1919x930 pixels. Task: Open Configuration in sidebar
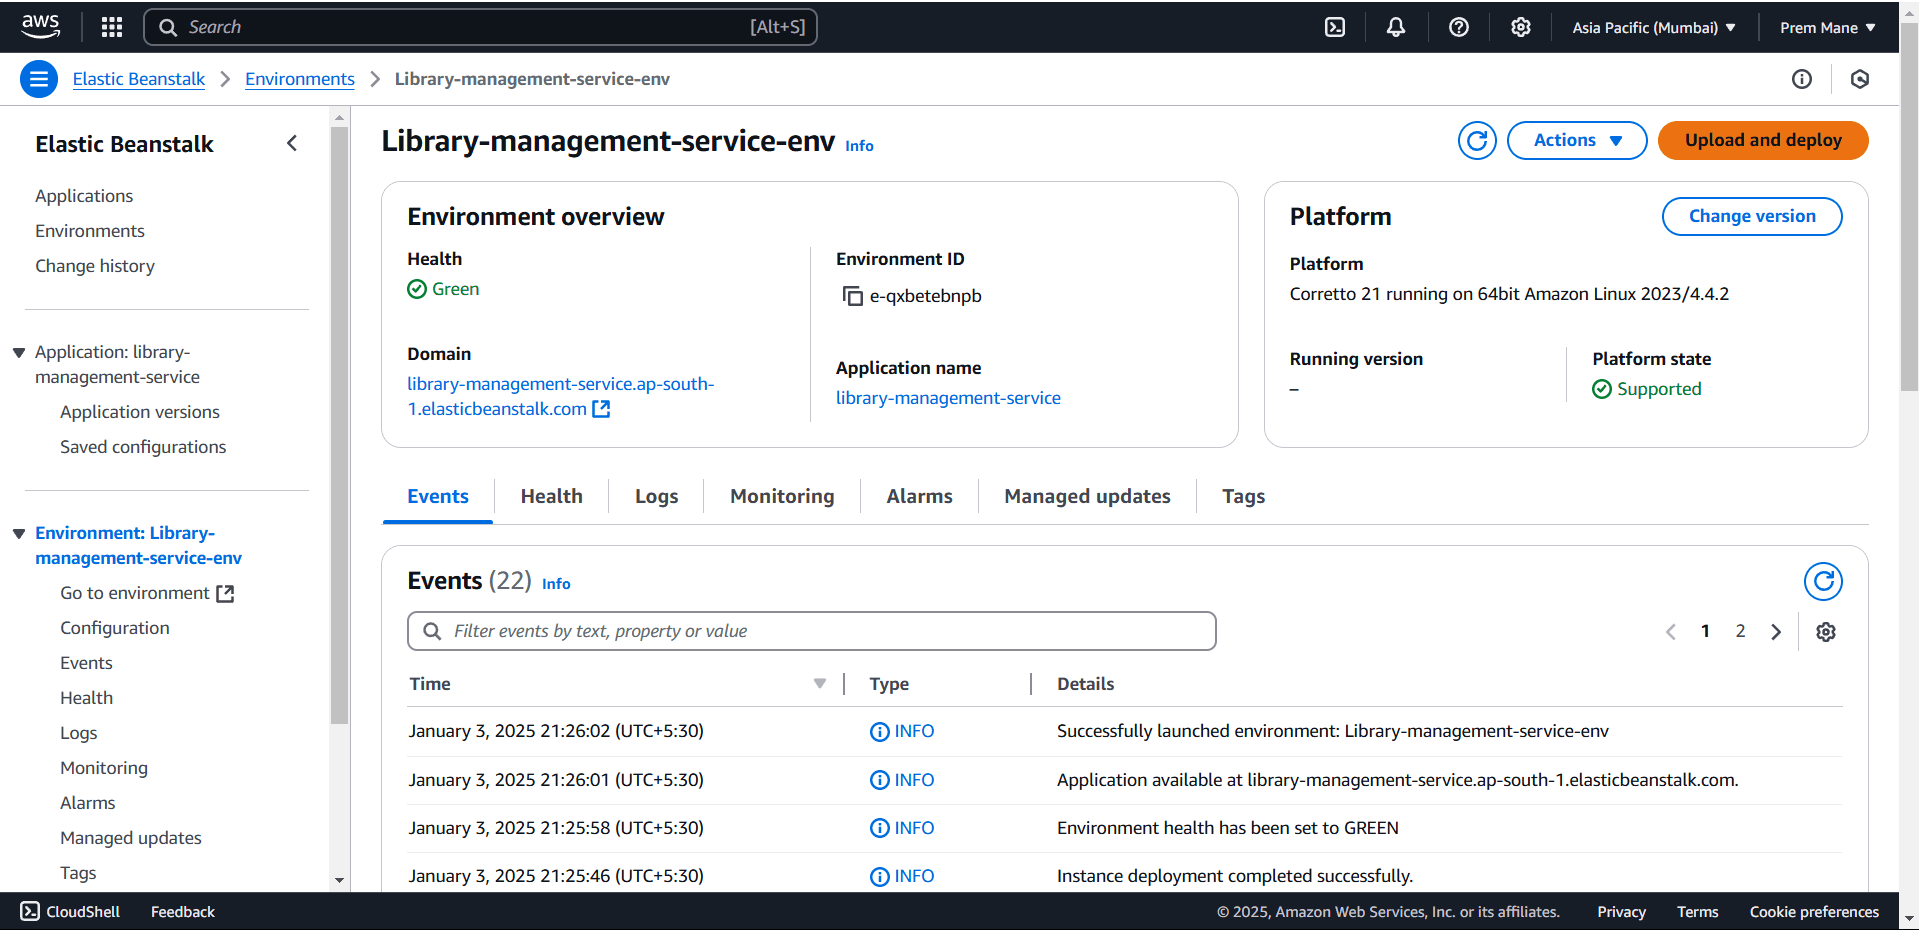pyautogui.click(x=115, y=628)
